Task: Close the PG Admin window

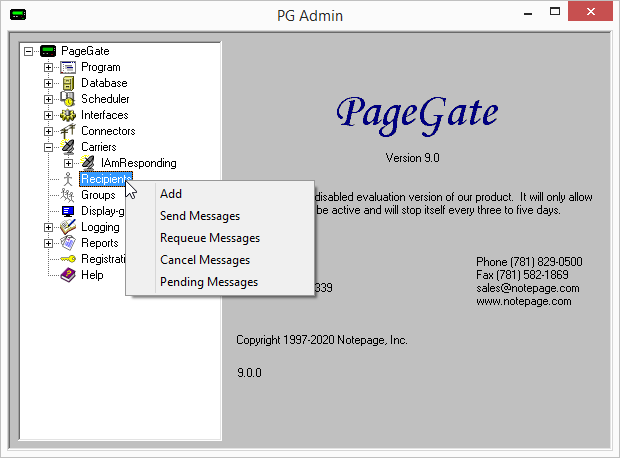Action: coord(591,11)
